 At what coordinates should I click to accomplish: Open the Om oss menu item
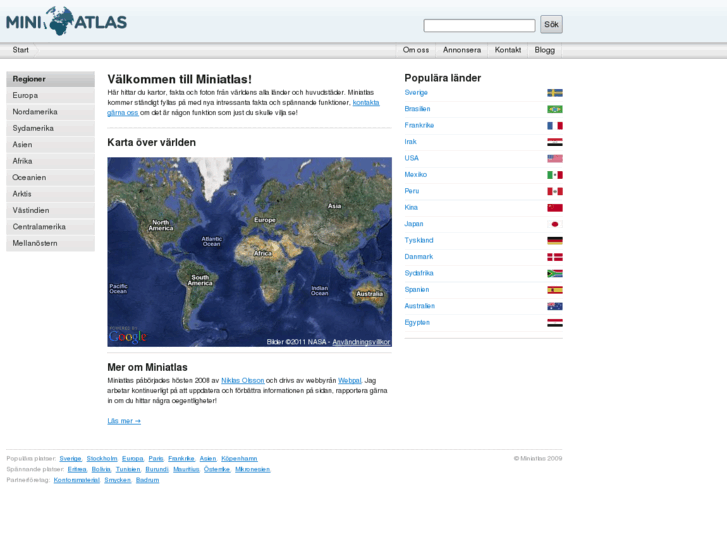pos(416,50)
